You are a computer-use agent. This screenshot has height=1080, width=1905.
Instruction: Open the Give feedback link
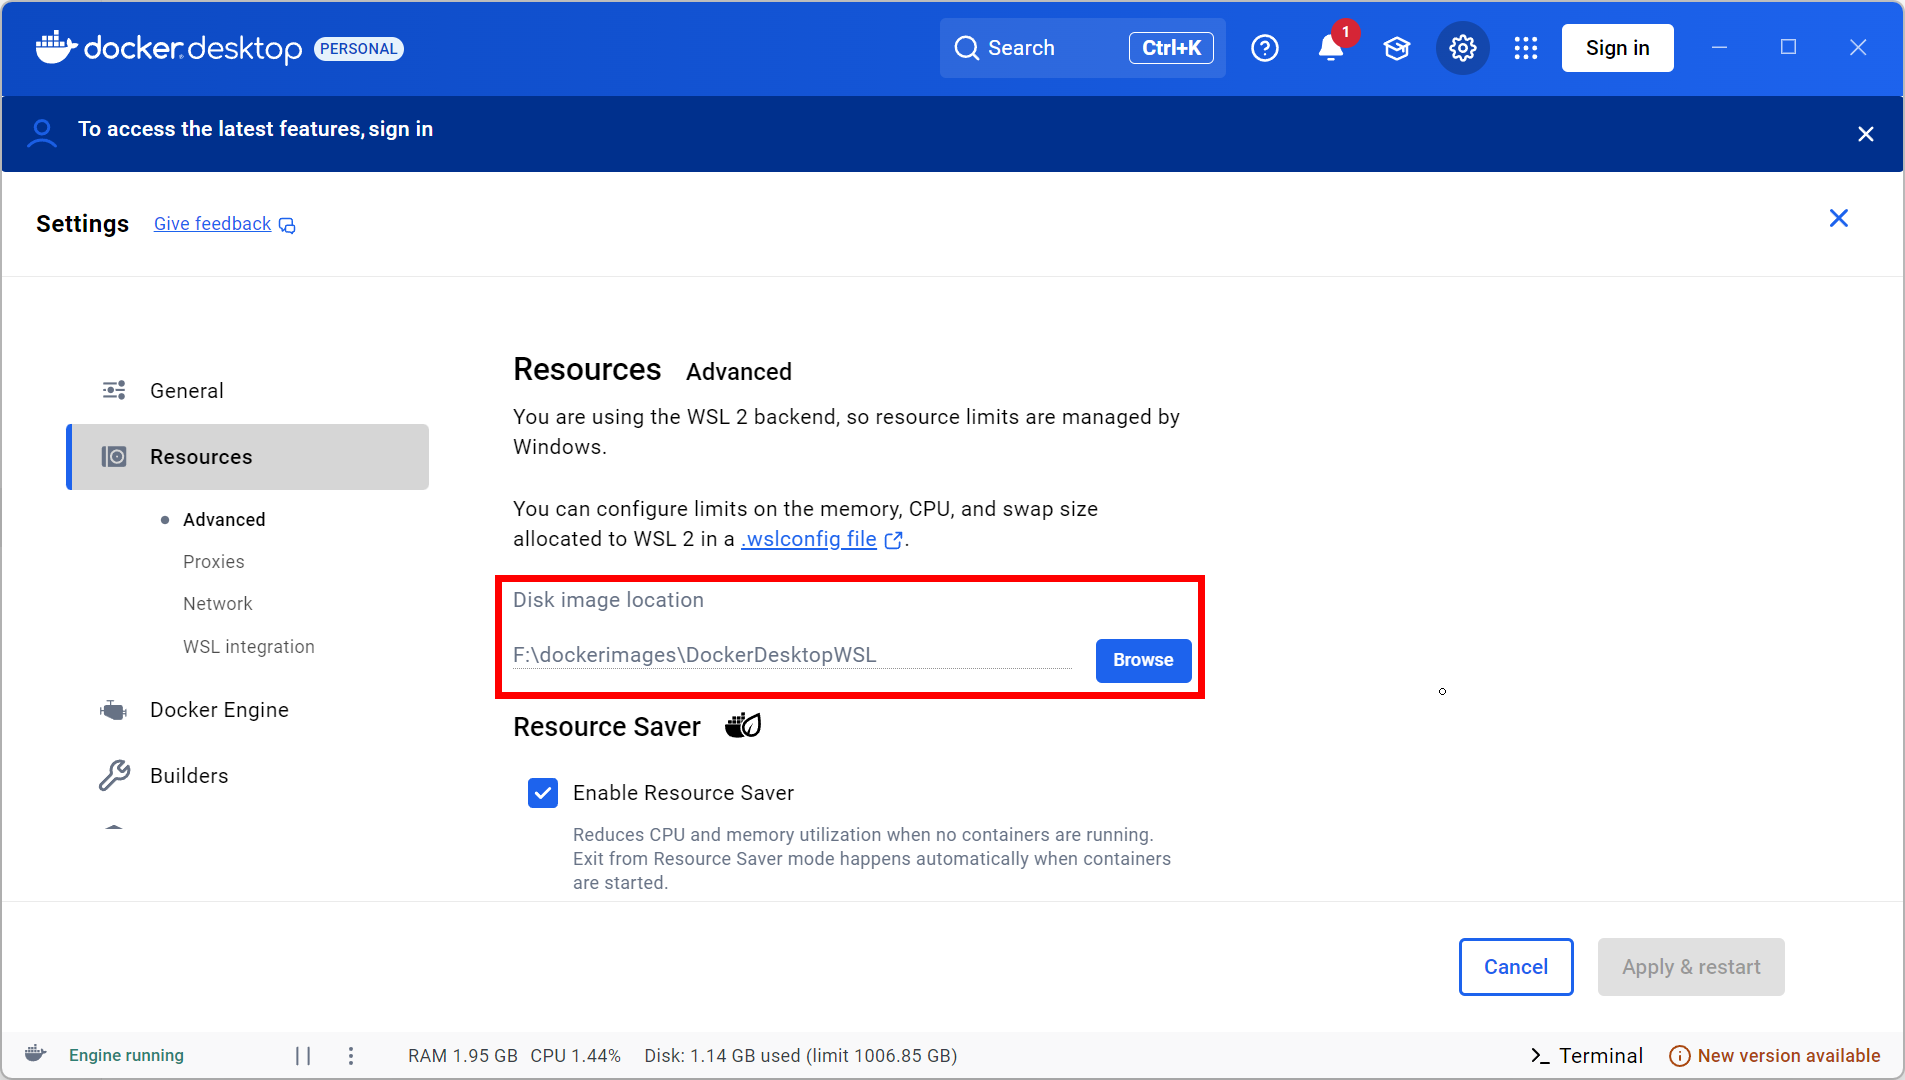tap(213, 224)
